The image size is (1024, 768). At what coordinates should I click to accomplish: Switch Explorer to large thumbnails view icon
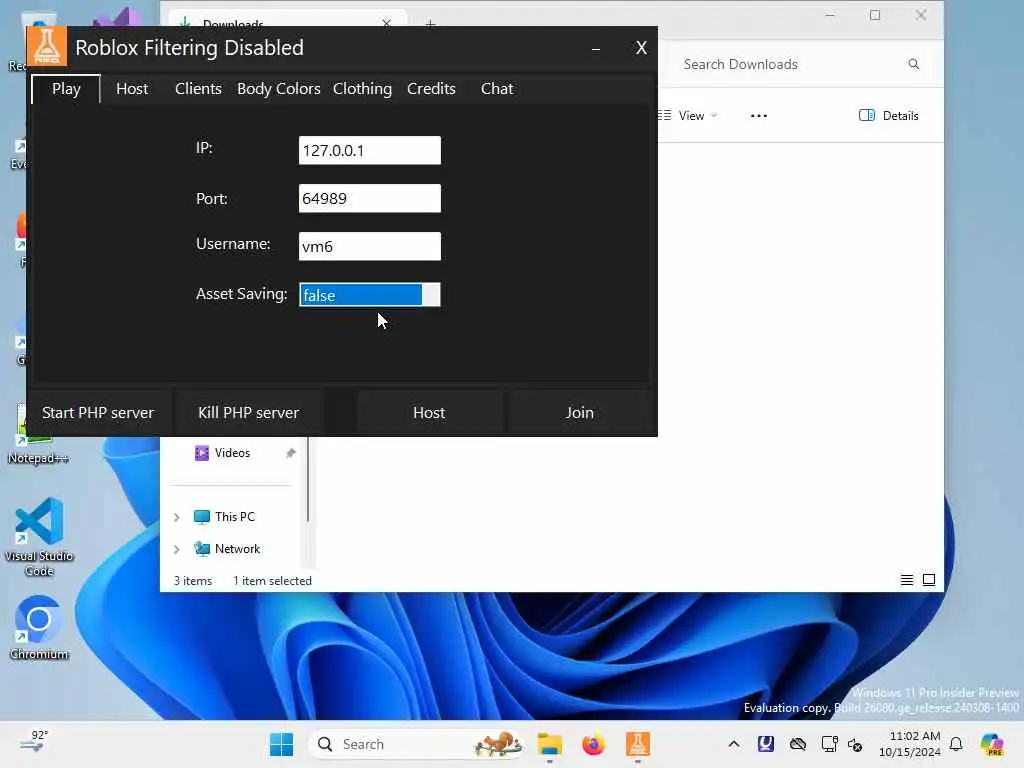929,580
